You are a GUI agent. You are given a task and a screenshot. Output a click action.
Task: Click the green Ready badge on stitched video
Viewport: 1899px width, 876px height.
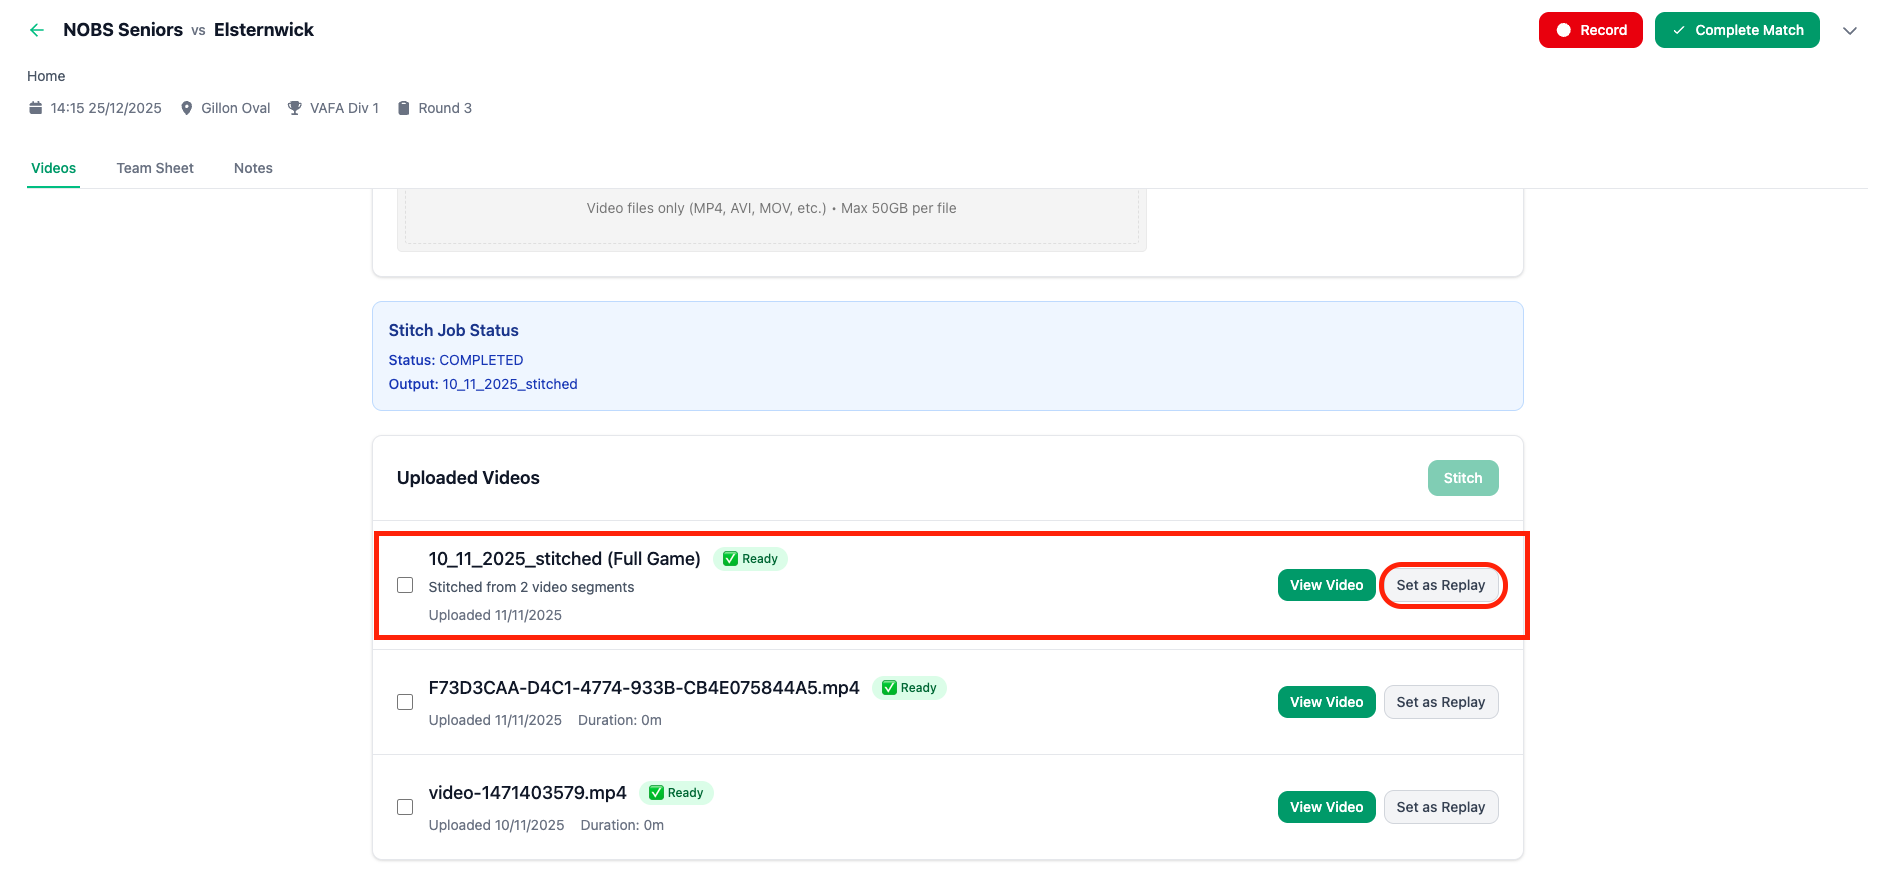tap(750, 559)
